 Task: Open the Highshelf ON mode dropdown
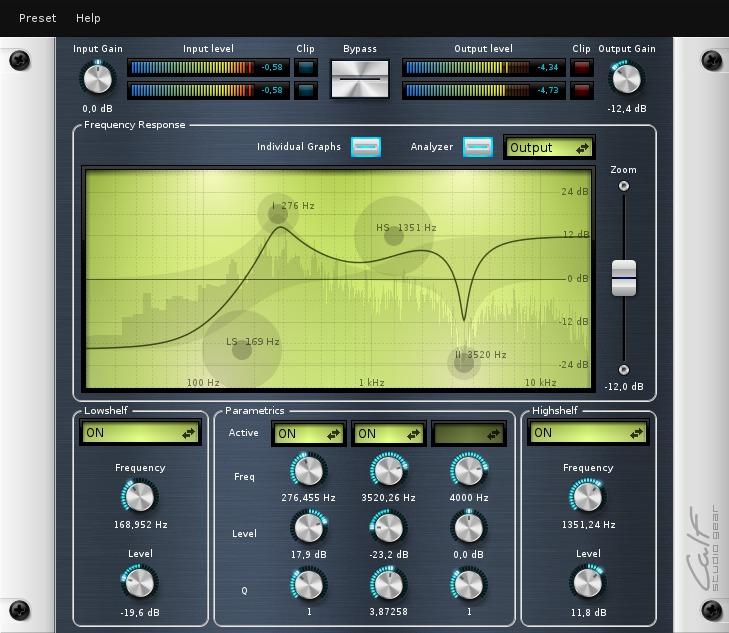click(x=588, y=433)
